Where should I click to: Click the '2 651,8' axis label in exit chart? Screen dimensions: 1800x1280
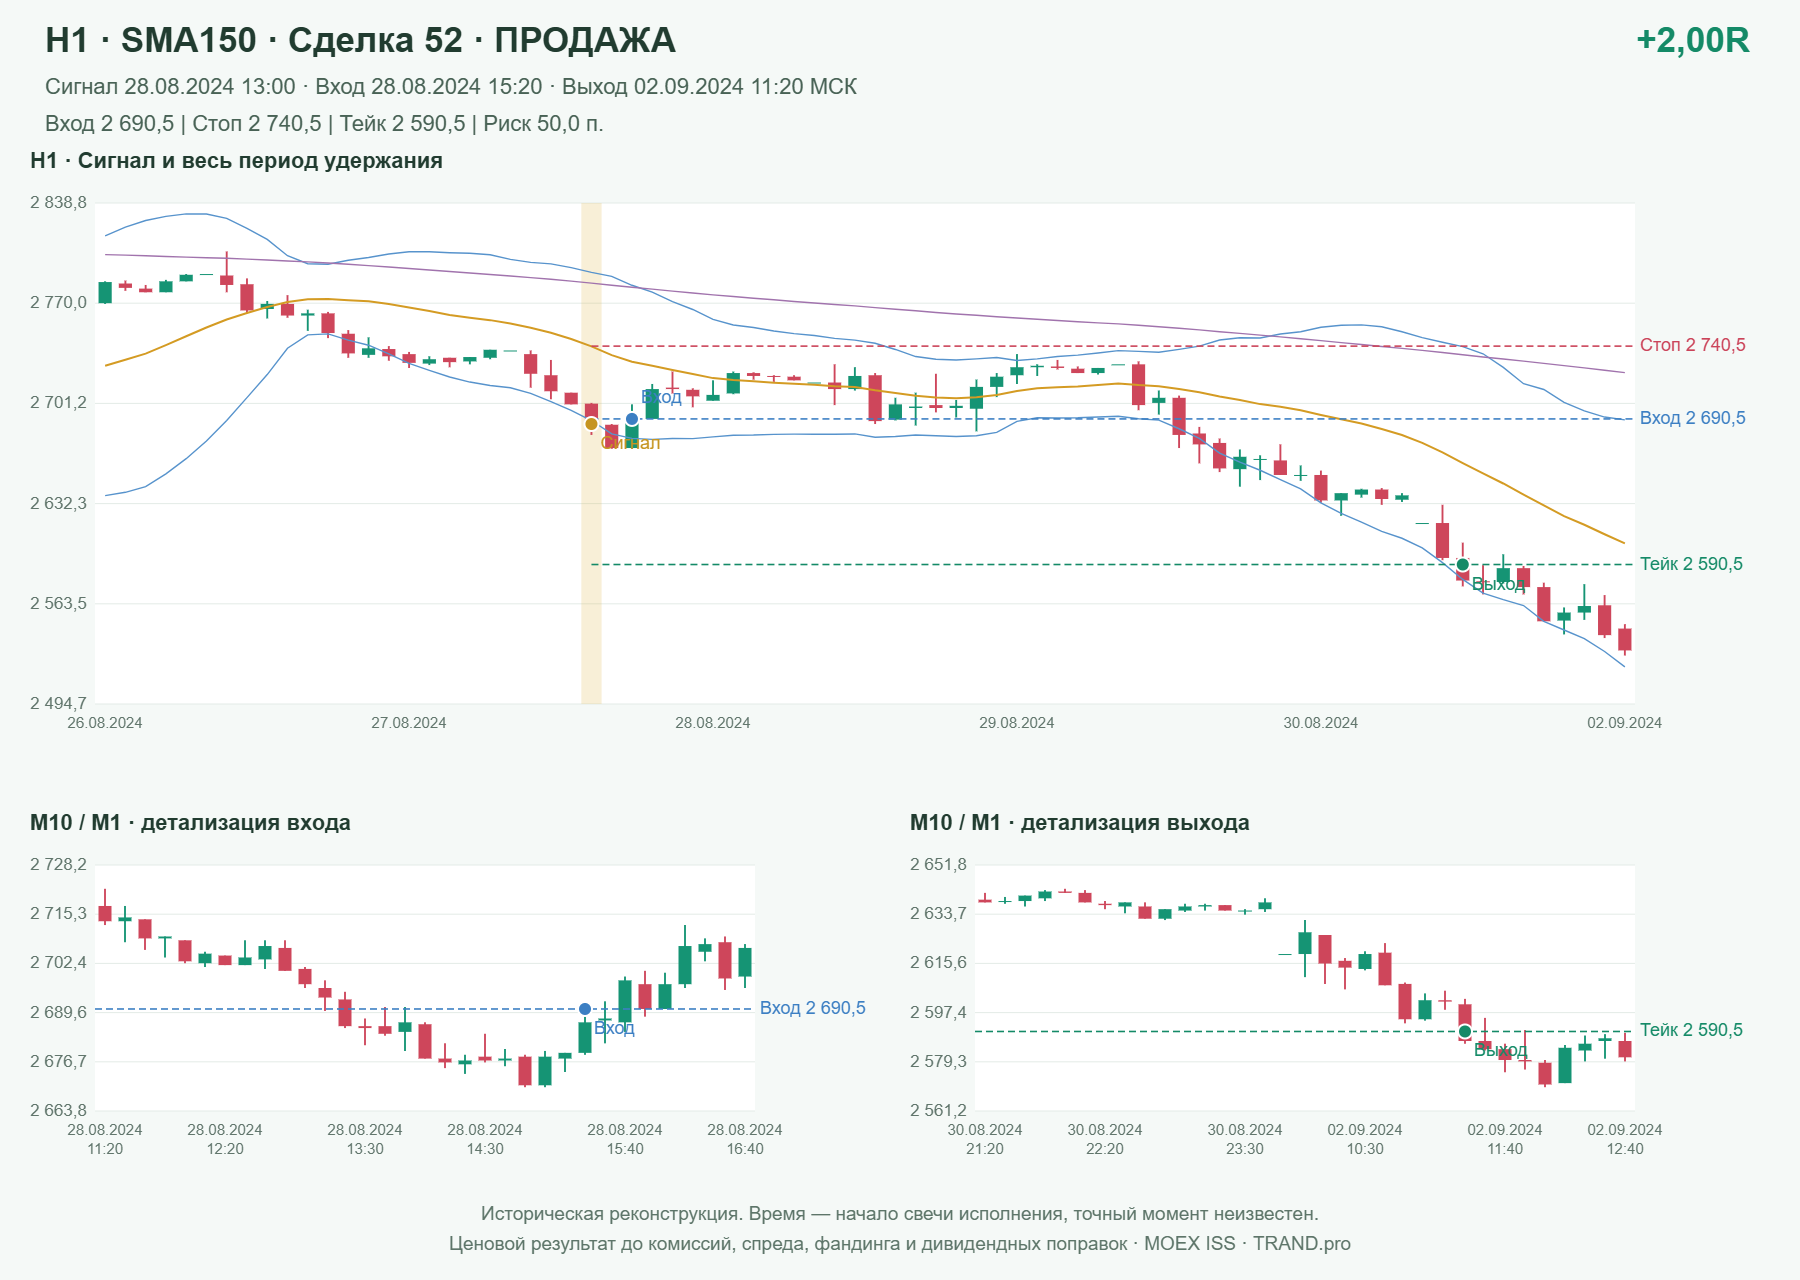point(939,865)
